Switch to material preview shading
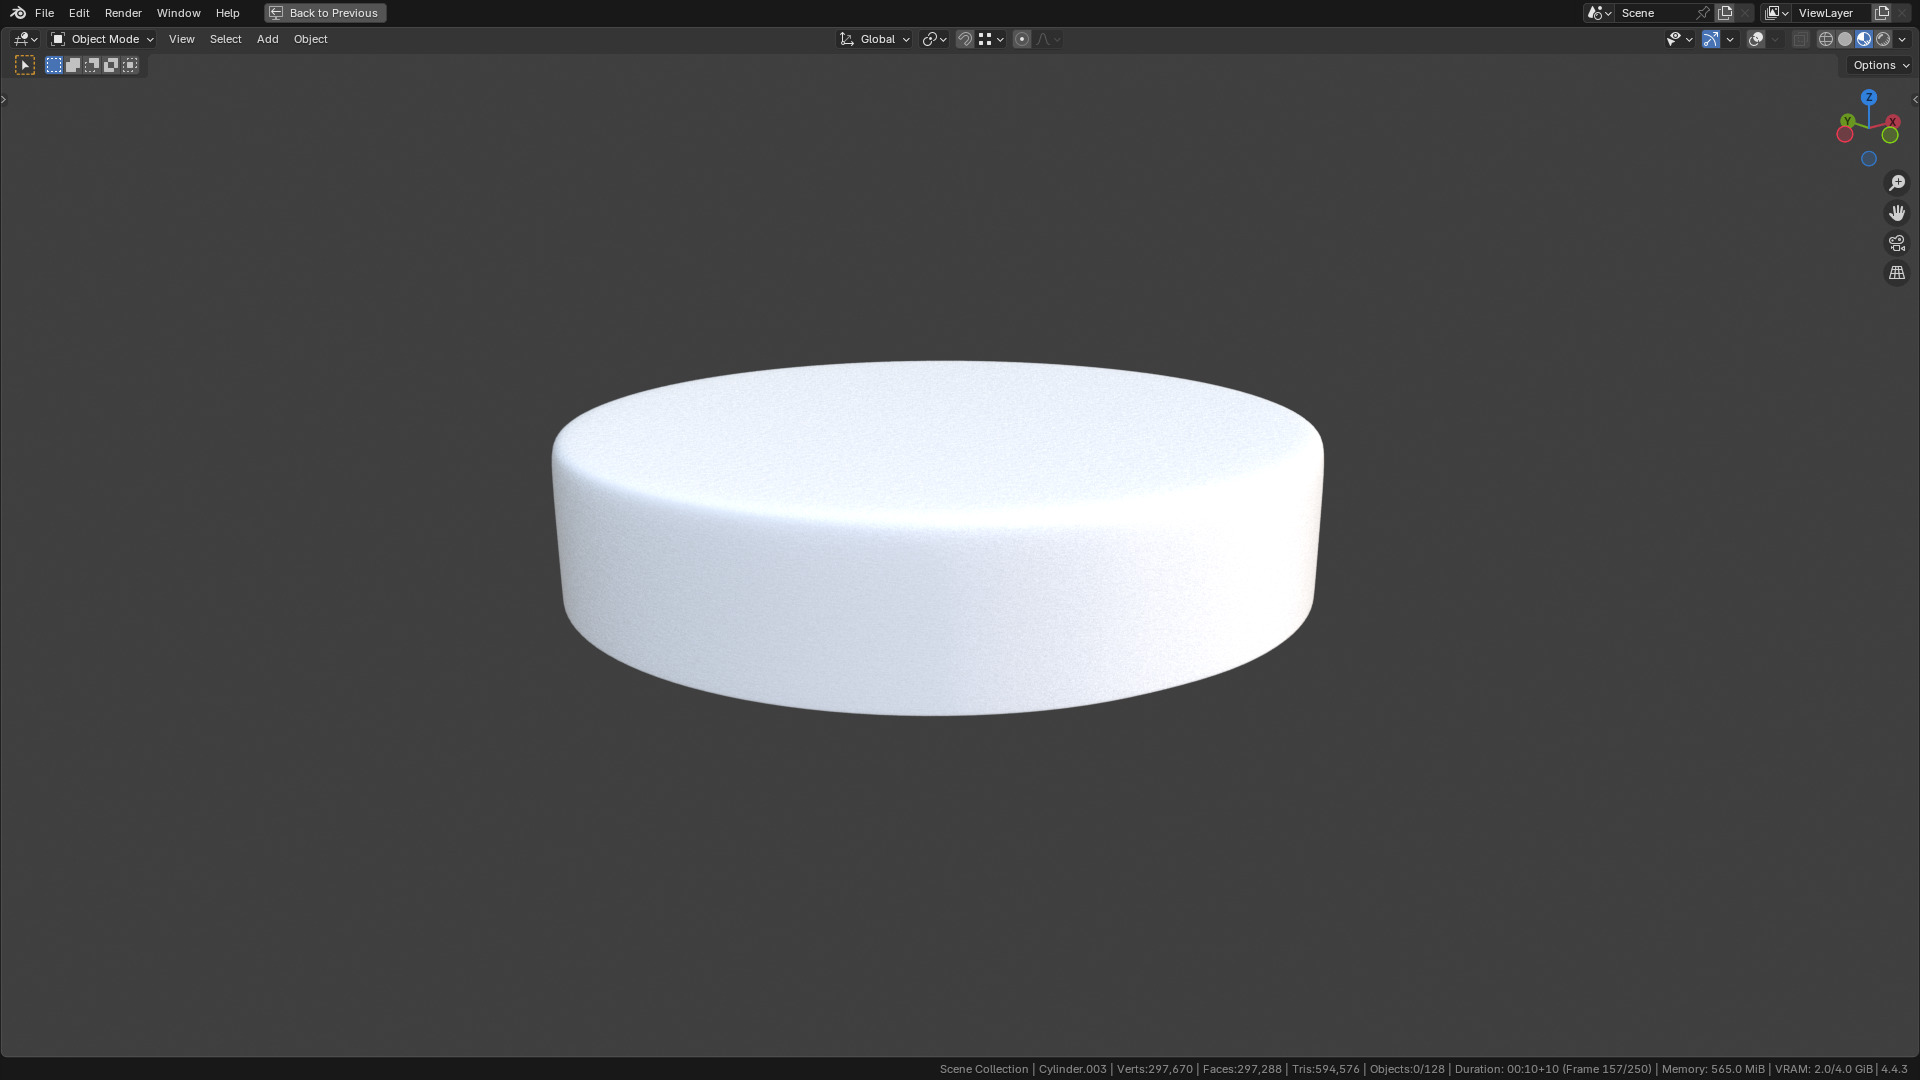Viewport: 1920px width, 1080px height. click(1864, 39)
